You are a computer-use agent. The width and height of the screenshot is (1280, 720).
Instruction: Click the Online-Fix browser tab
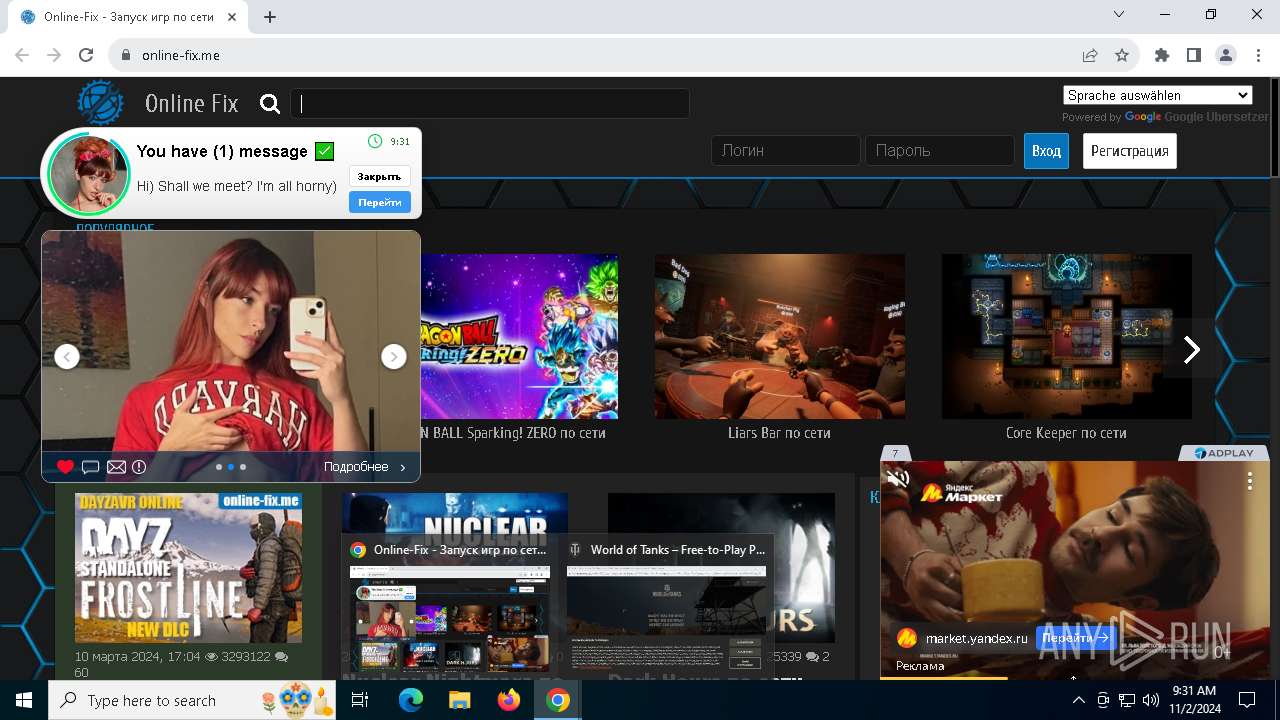(130, 17)
